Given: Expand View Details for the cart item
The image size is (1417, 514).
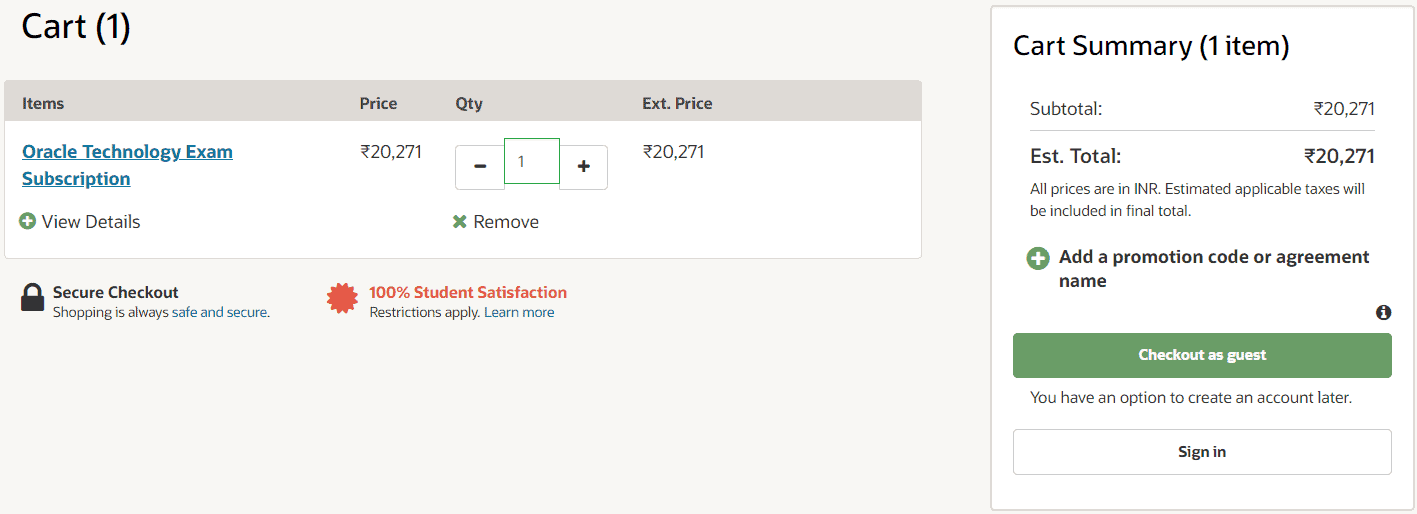Looking at the screenshot, I should point(91,222).
